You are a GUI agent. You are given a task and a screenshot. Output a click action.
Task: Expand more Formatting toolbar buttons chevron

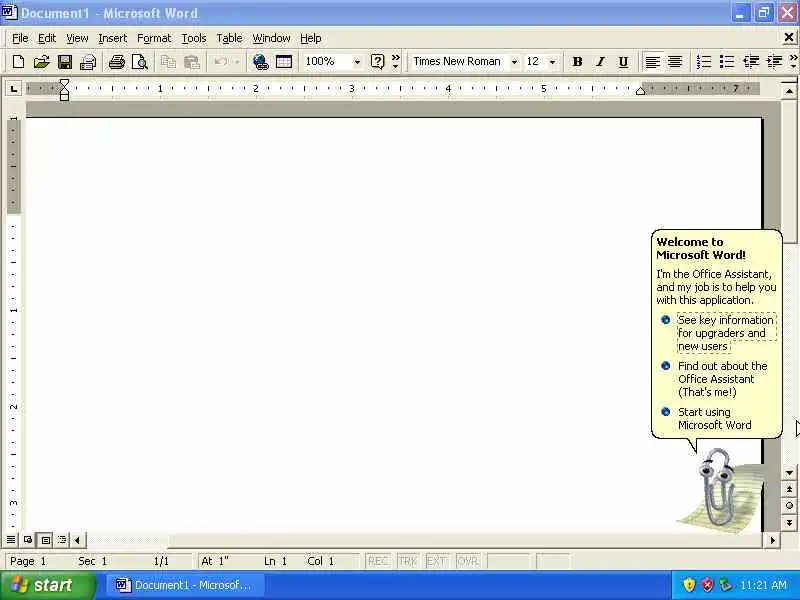(x=794, y=62)
